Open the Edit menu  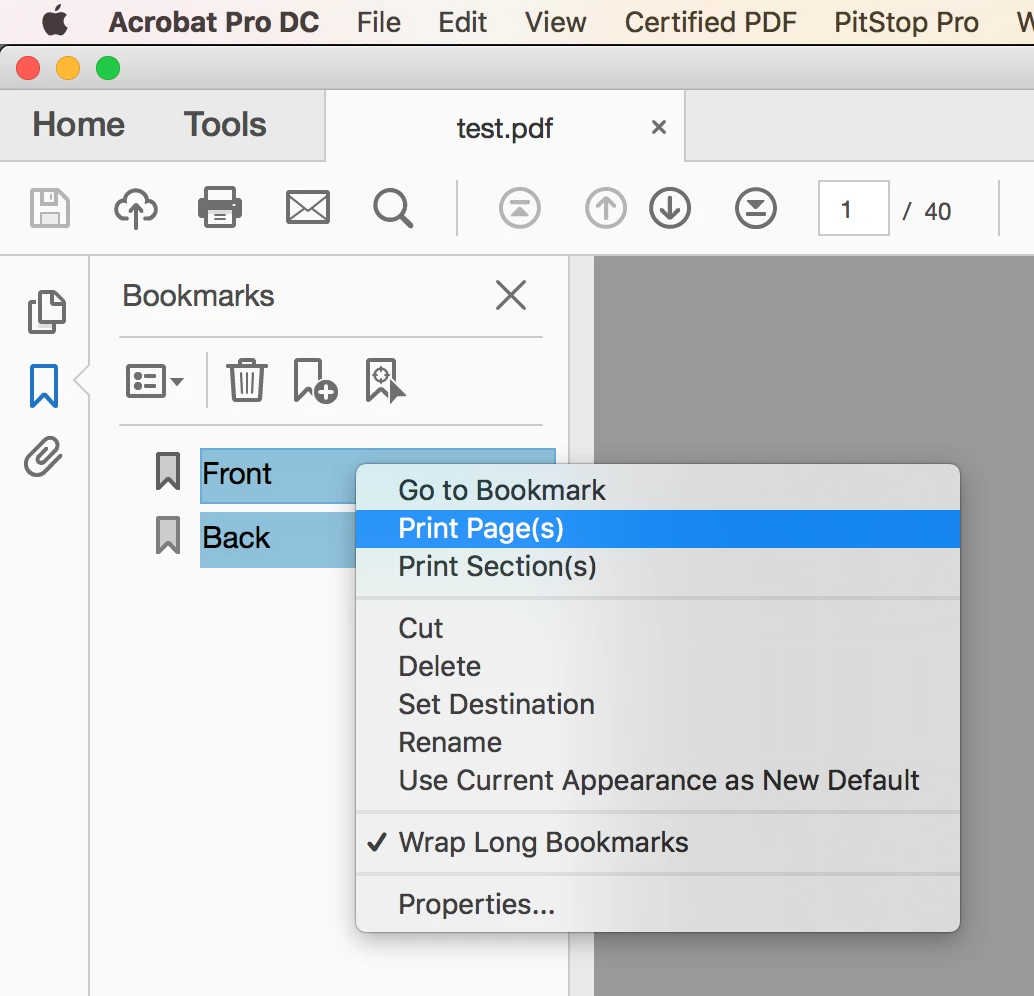462,22
